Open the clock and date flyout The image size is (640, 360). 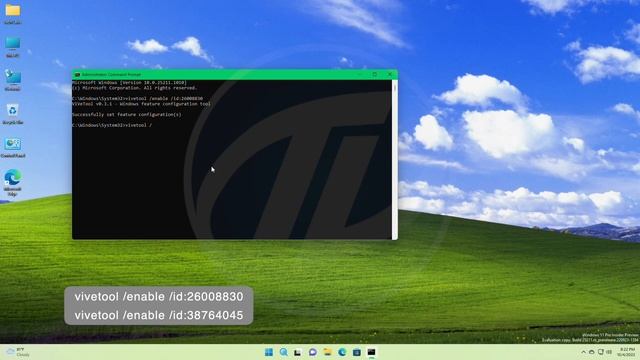[x=627, y=352]
